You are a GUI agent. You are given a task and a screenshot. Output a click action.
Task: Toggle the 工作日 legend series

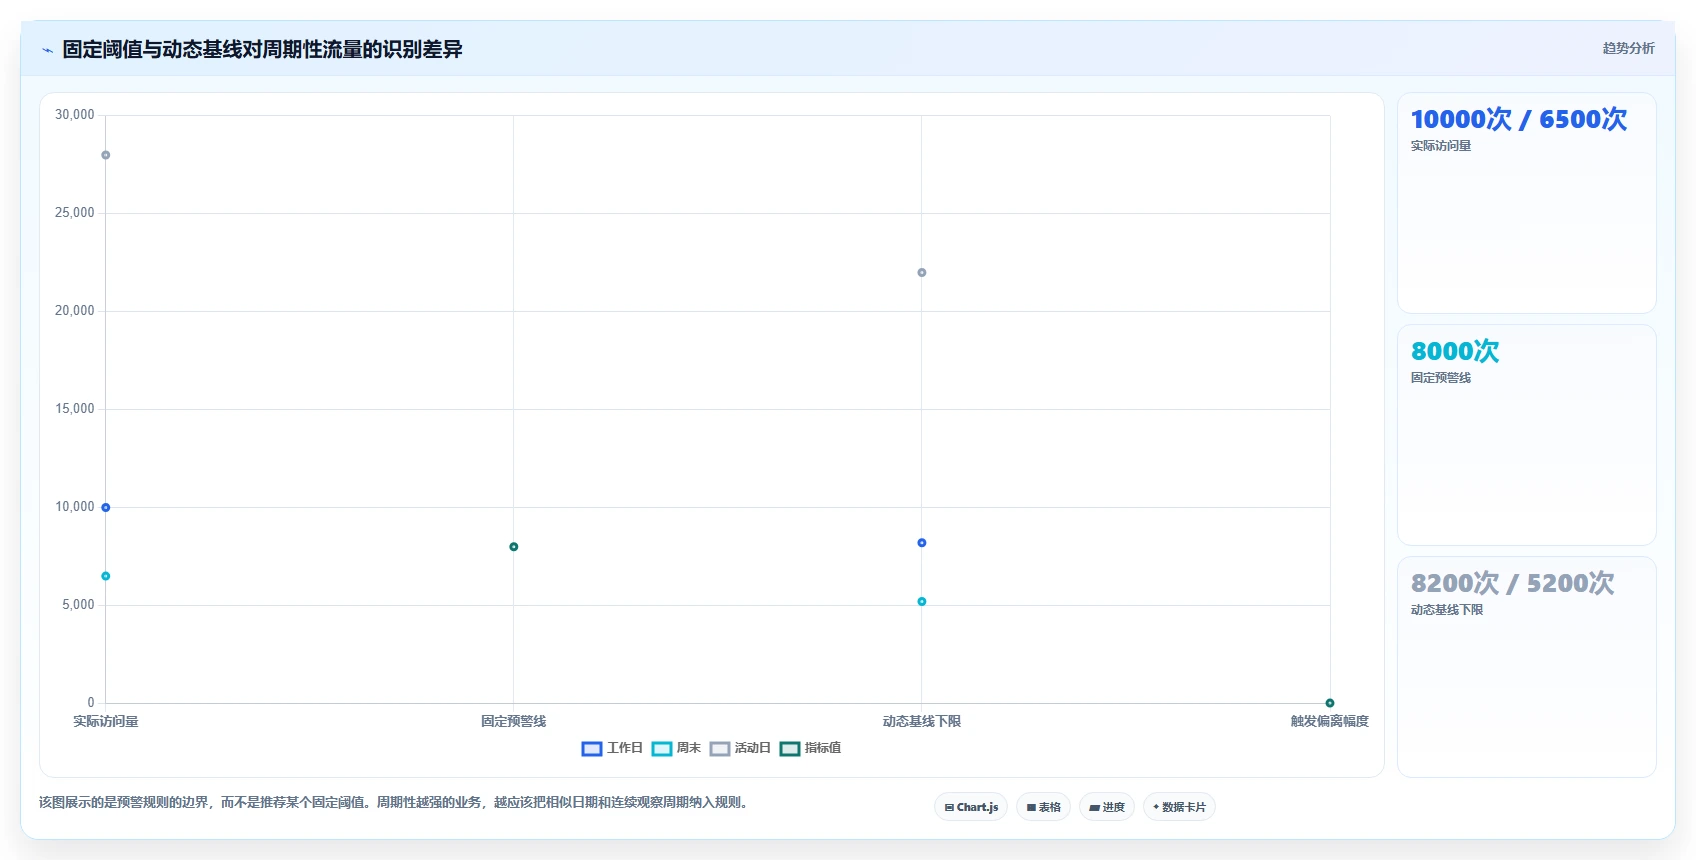point(612,748)
